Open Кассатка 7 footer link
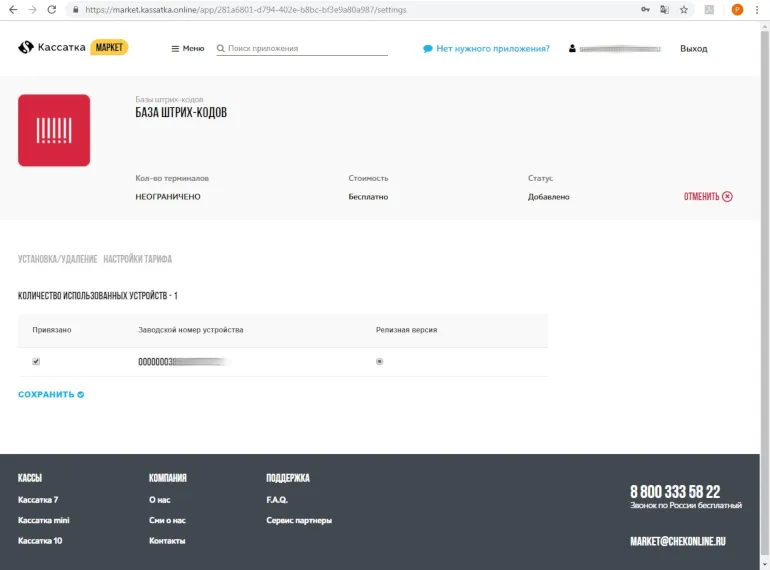The width and height of the screenshot is (770, 570). pos(38,500)
